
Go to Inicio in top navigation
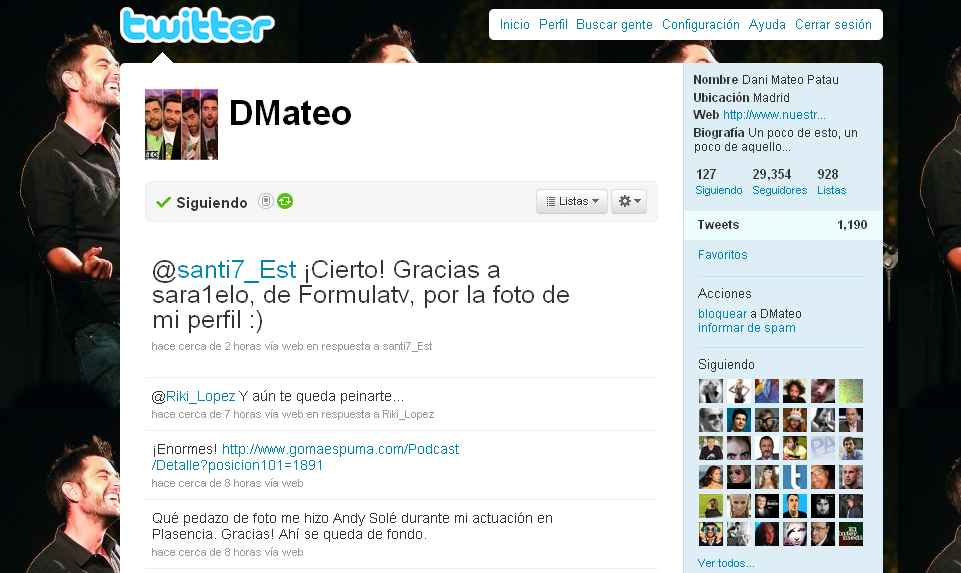tap(514, 25)
